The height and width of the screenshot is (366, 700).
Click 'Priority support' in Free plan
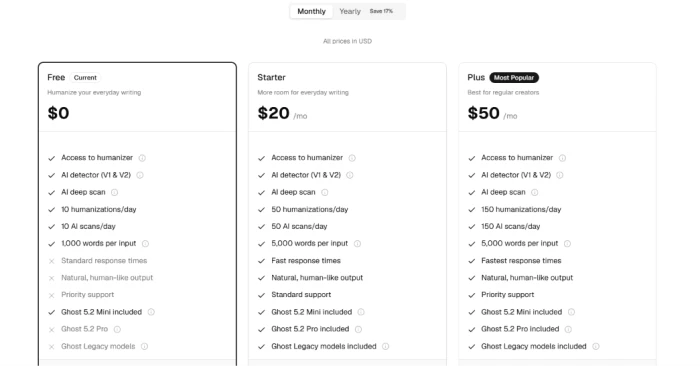coord(88,295)
